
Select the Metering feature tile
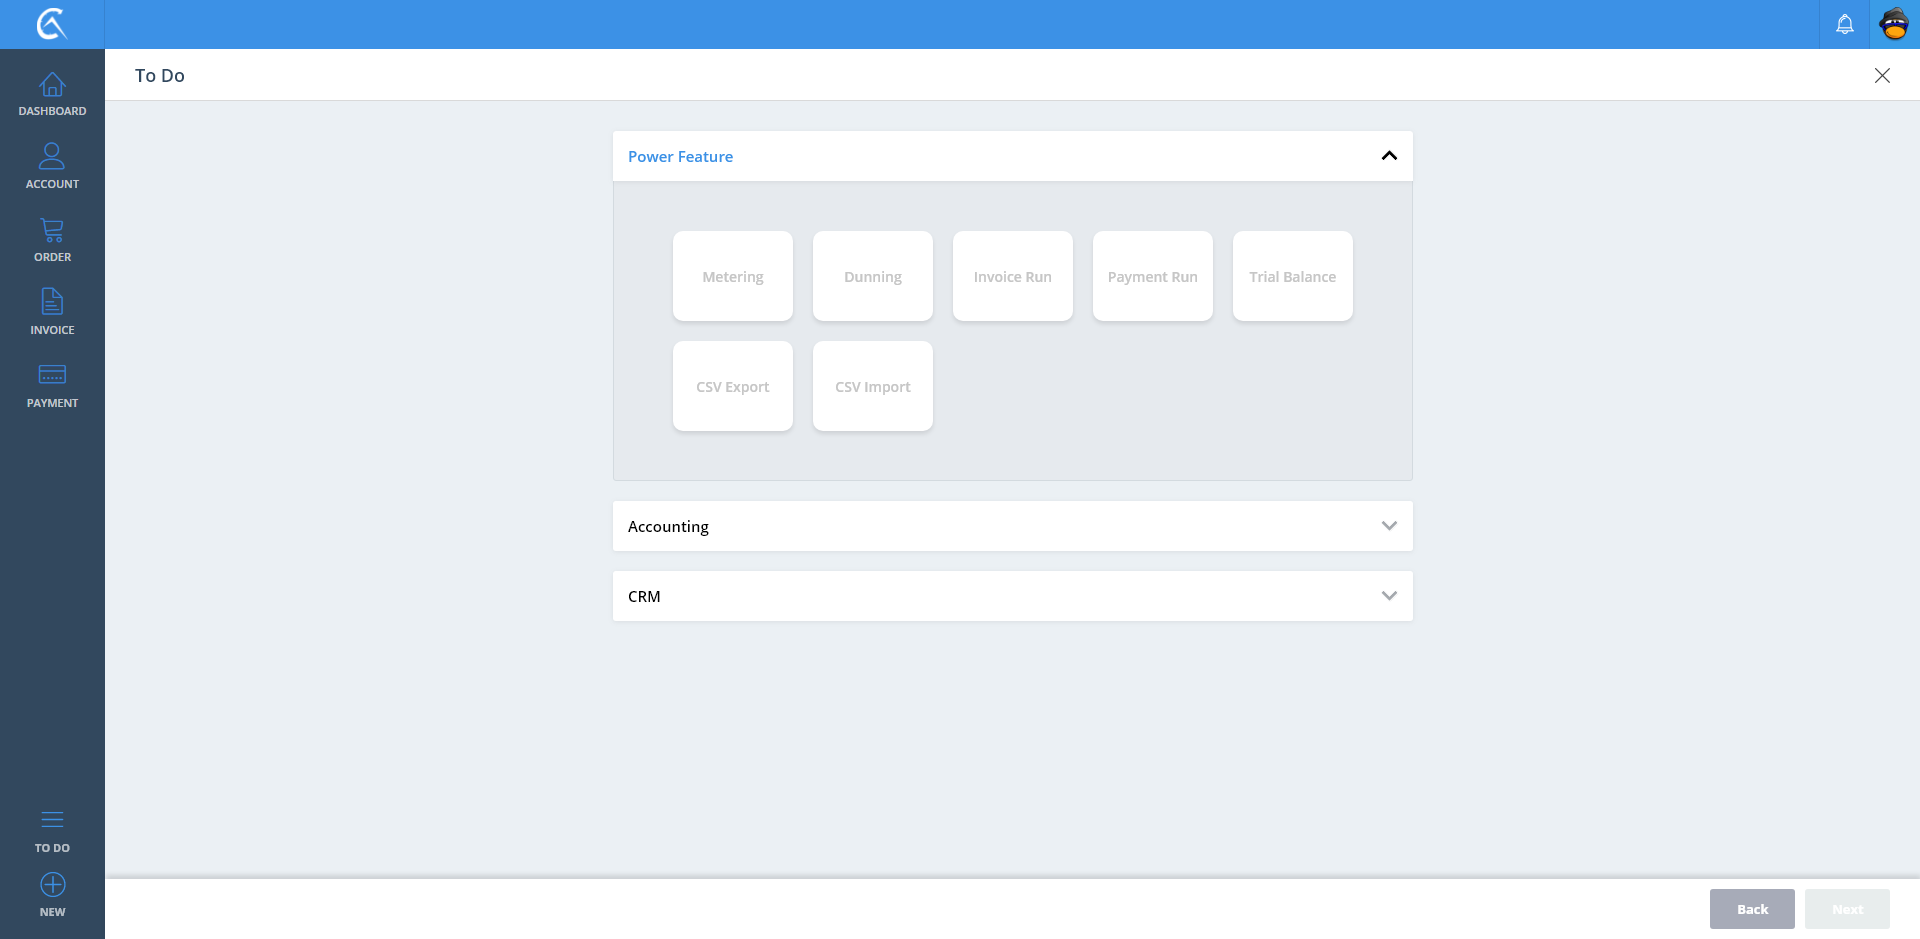(x=732, y=276)
